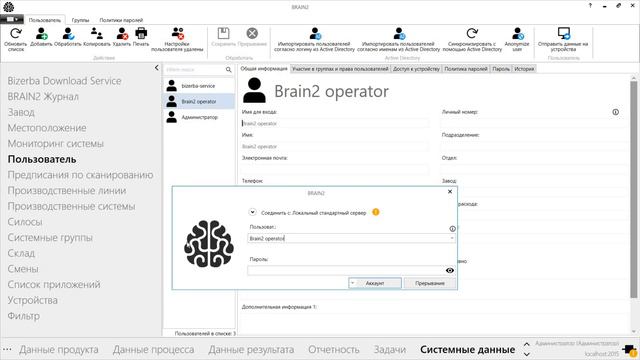Add a new user with Добавить
Screen dimensions: 640x360
(x=41, y=37)
